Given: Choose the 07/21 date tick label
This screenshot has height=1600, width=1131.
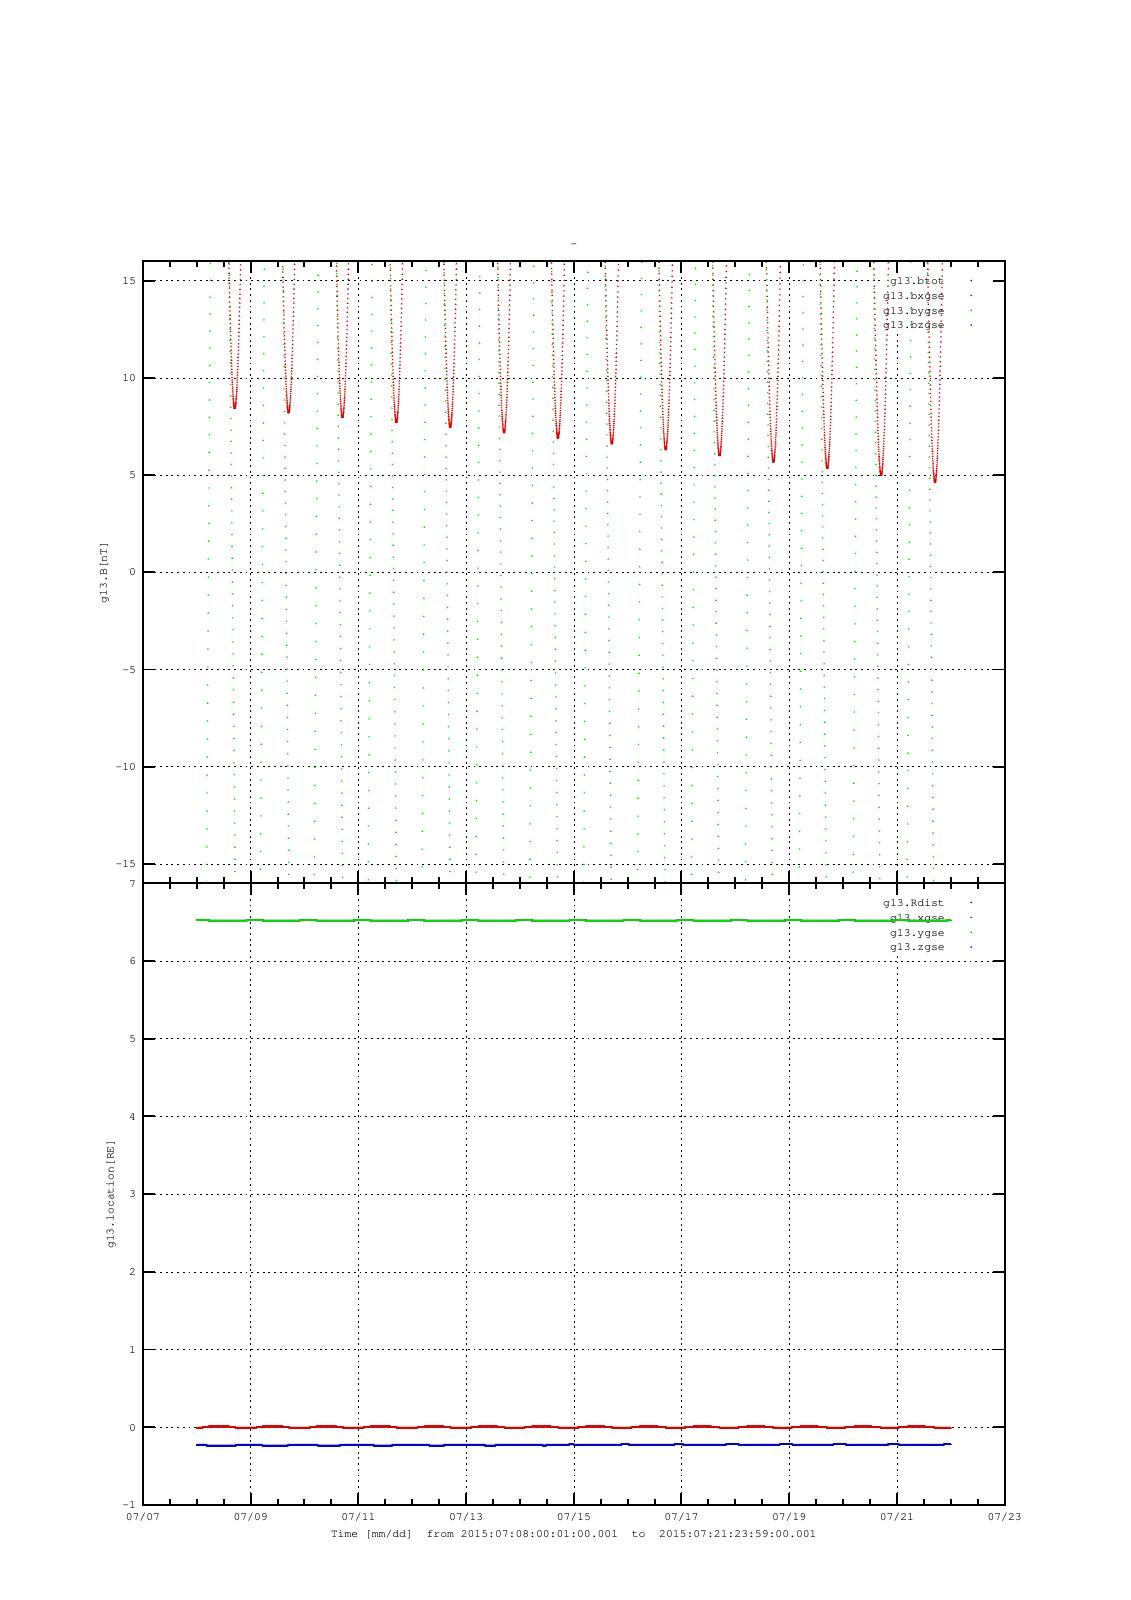Looking at the screenshot, I should 897,1517.
